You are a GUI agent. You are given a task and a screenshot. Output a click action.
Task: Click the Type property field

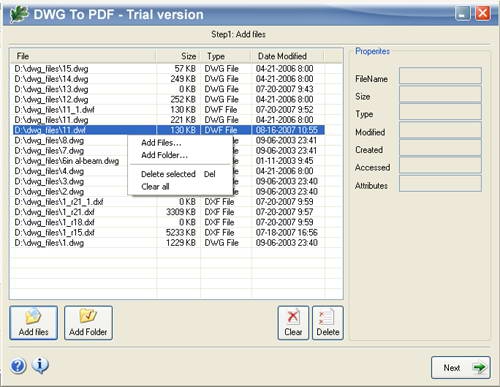coord(440,111)
